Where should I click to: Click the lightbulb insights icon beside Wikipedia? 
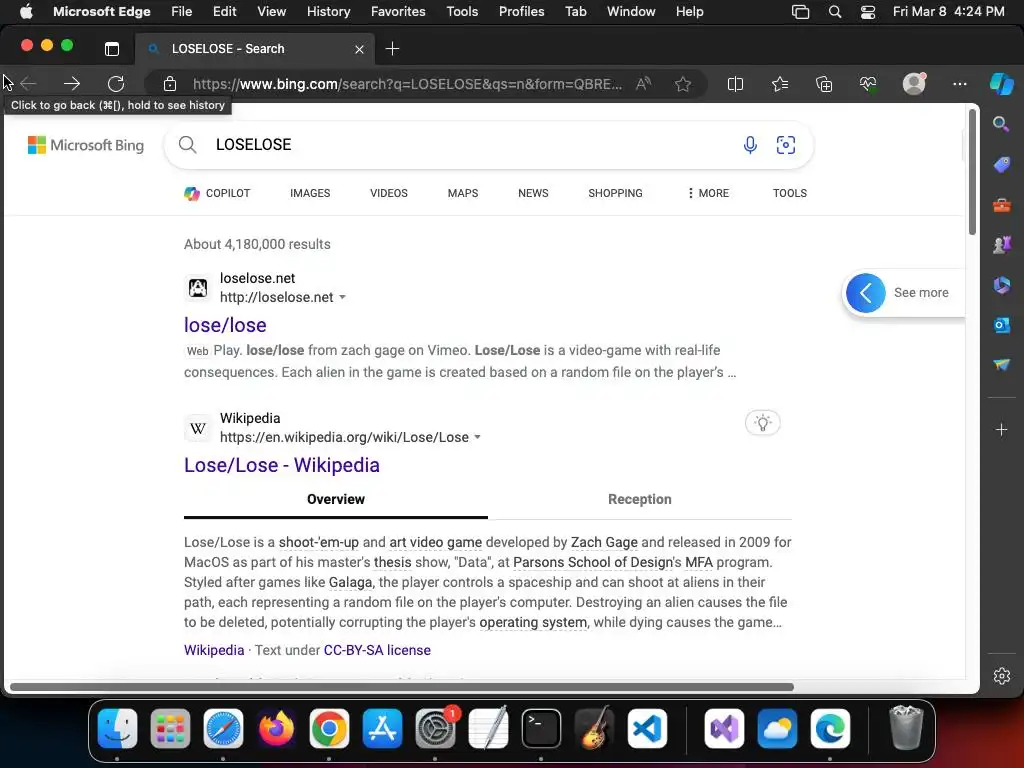[x=763, y=423]
